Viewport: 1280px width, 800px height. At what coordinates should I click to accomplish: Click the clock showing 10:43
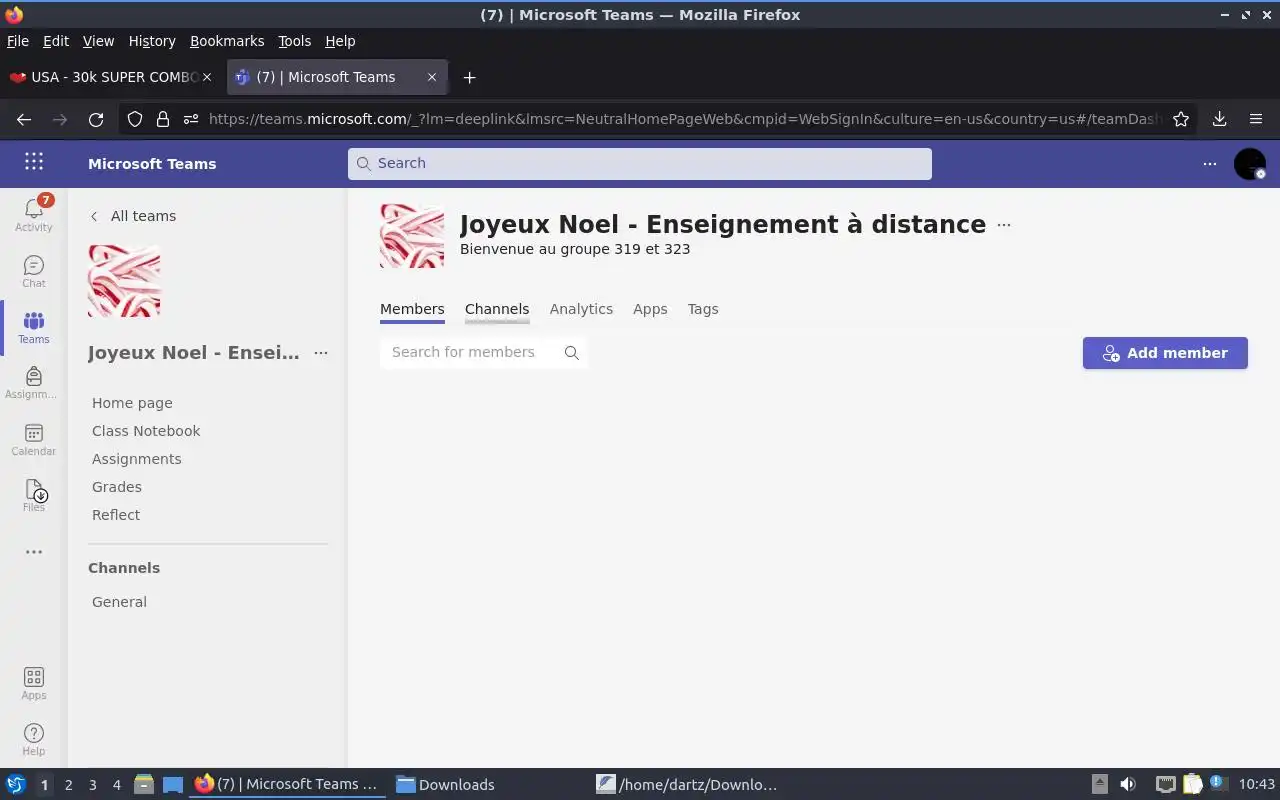tap(1257, 785)
